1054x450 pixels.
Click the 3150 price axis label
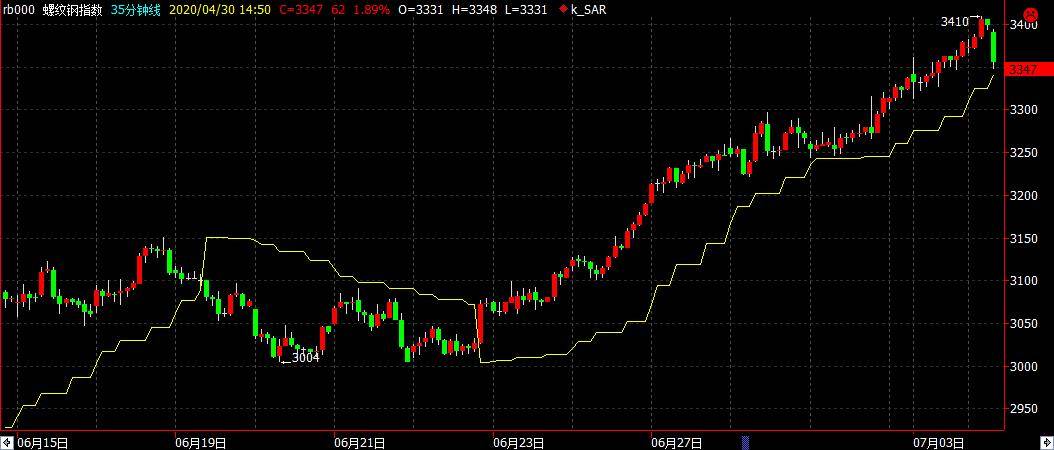(1026, 238)
